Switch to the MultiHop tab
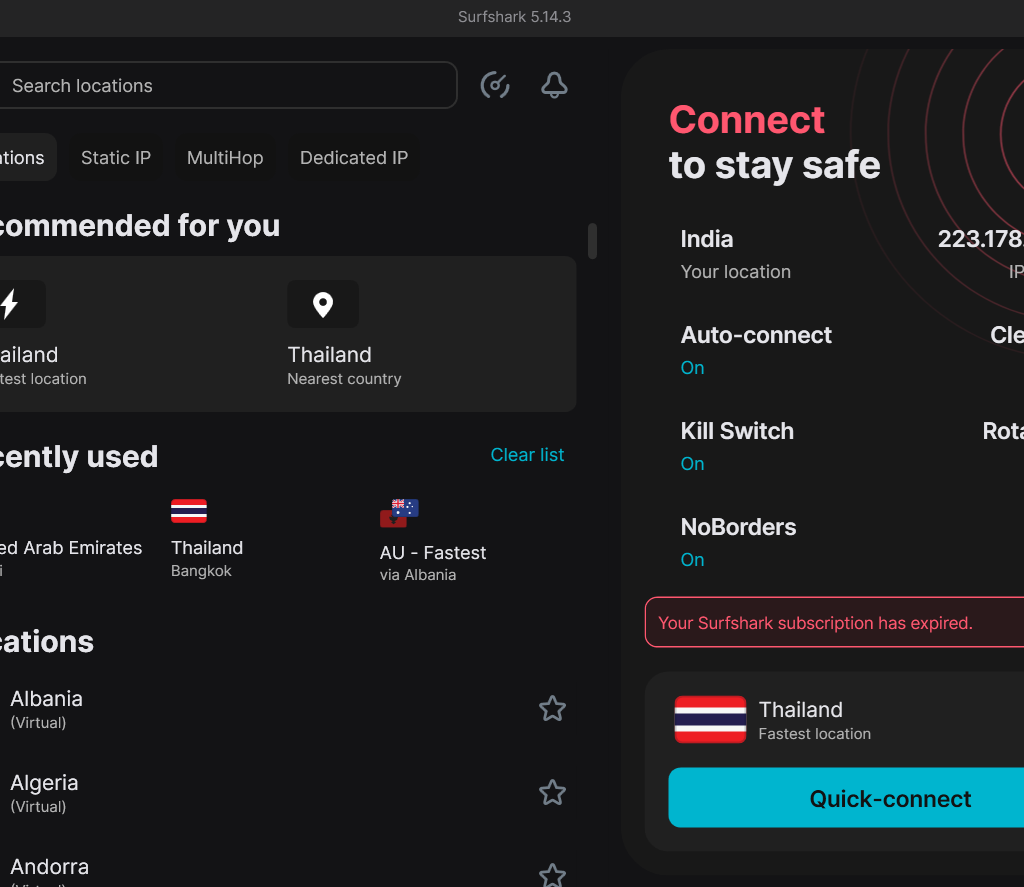 225,158
